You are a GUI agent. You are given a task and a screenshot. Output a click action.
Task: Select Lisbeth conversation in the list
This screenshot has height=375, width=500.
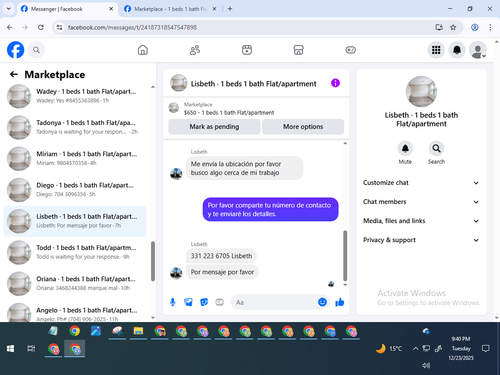75,221
